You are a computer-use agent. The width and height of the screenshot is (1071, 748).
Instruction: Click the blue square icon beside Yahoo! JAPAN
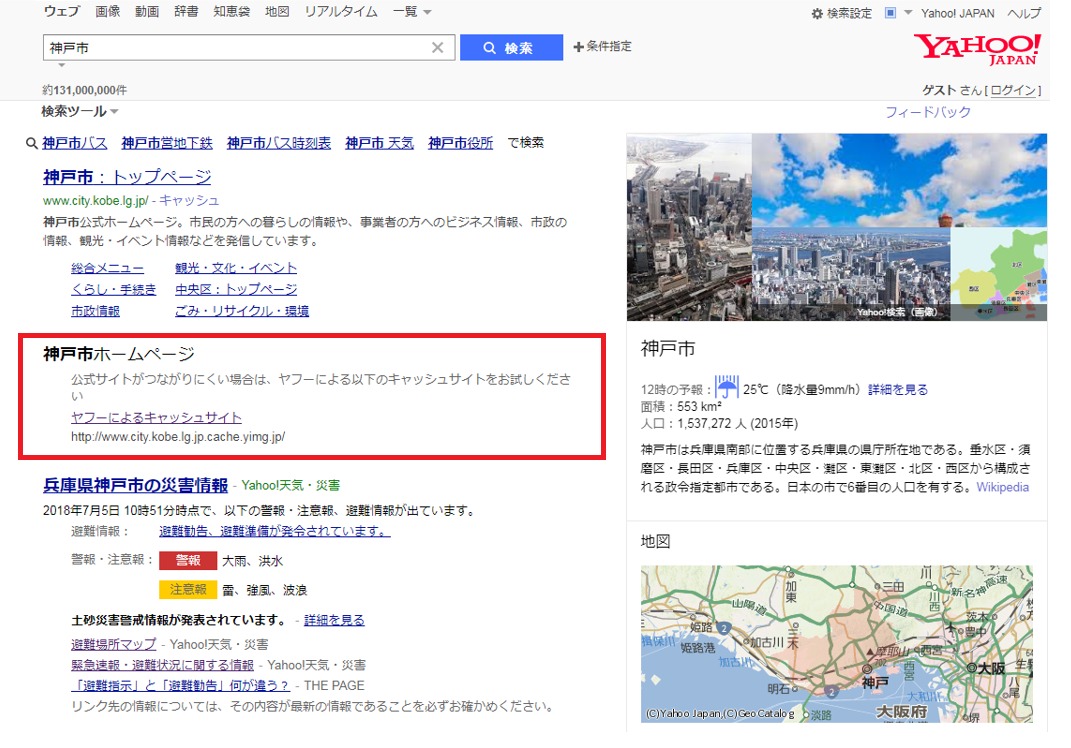[890, 13]
